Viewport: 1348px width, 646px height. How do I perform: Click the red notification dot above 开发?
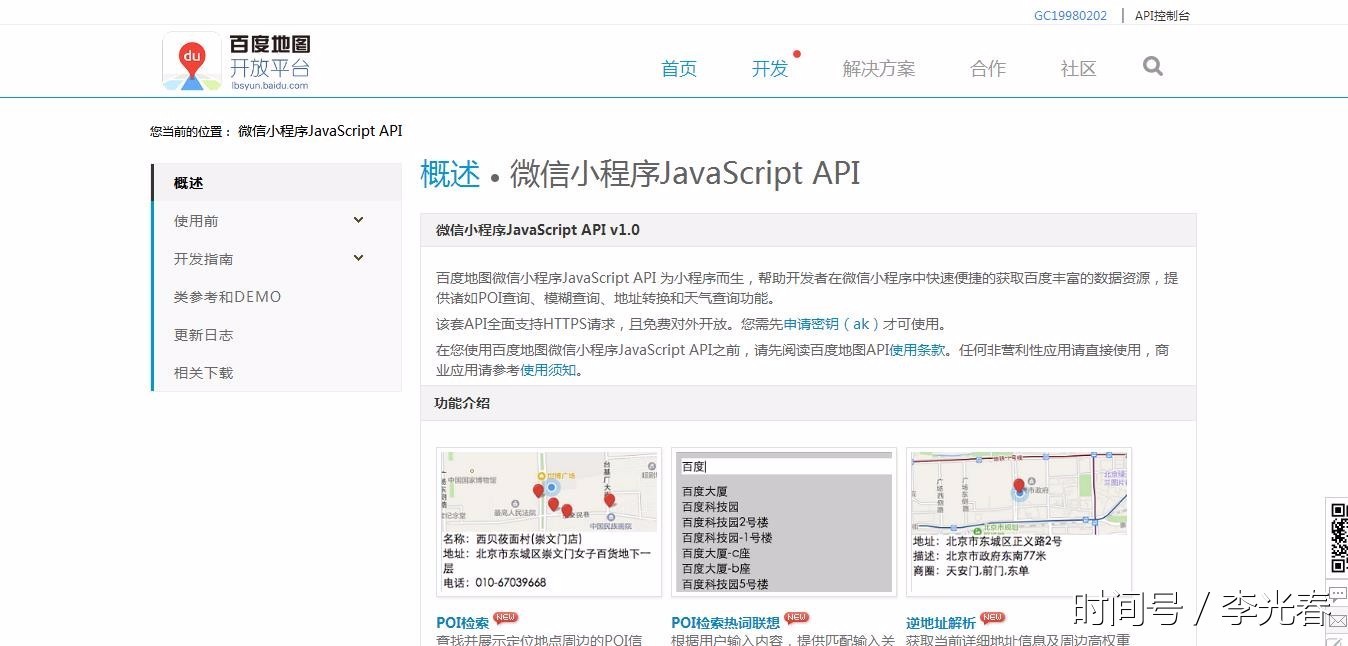coord(797,54)
